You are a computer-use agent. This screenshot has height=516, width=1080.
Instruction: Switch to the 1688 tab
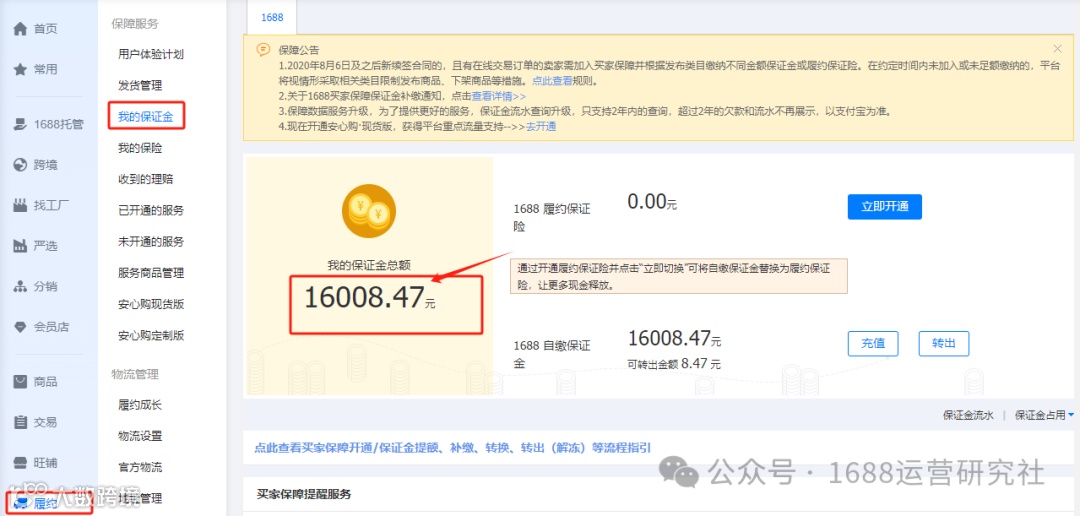[272, 17]
